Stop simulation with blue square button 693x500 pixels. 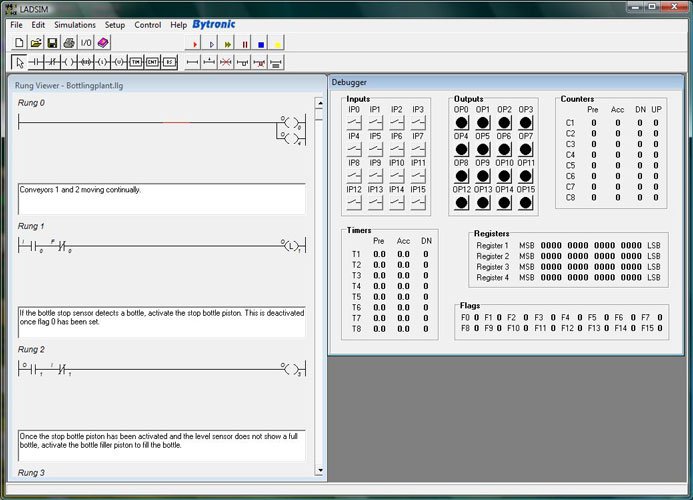(261, 44)
